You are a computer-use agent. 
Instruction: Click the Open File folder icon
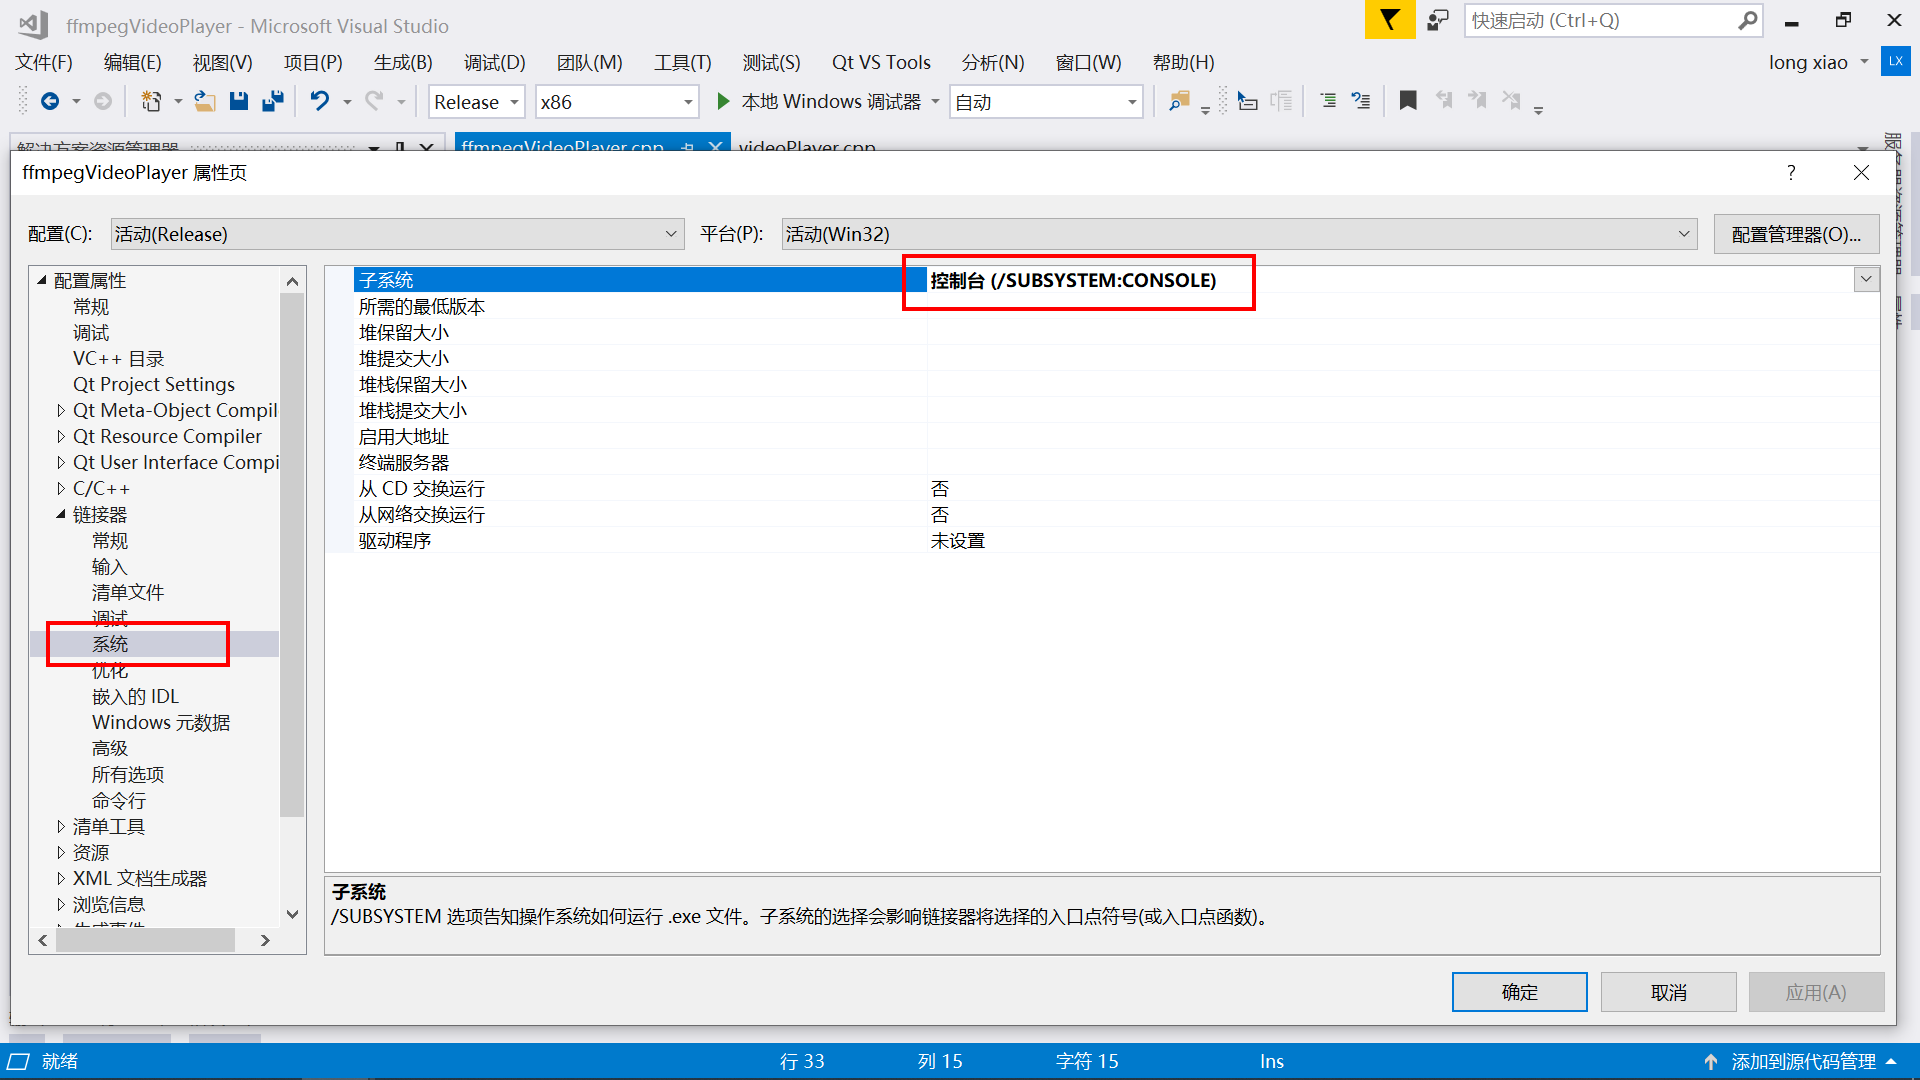(205, 102)
